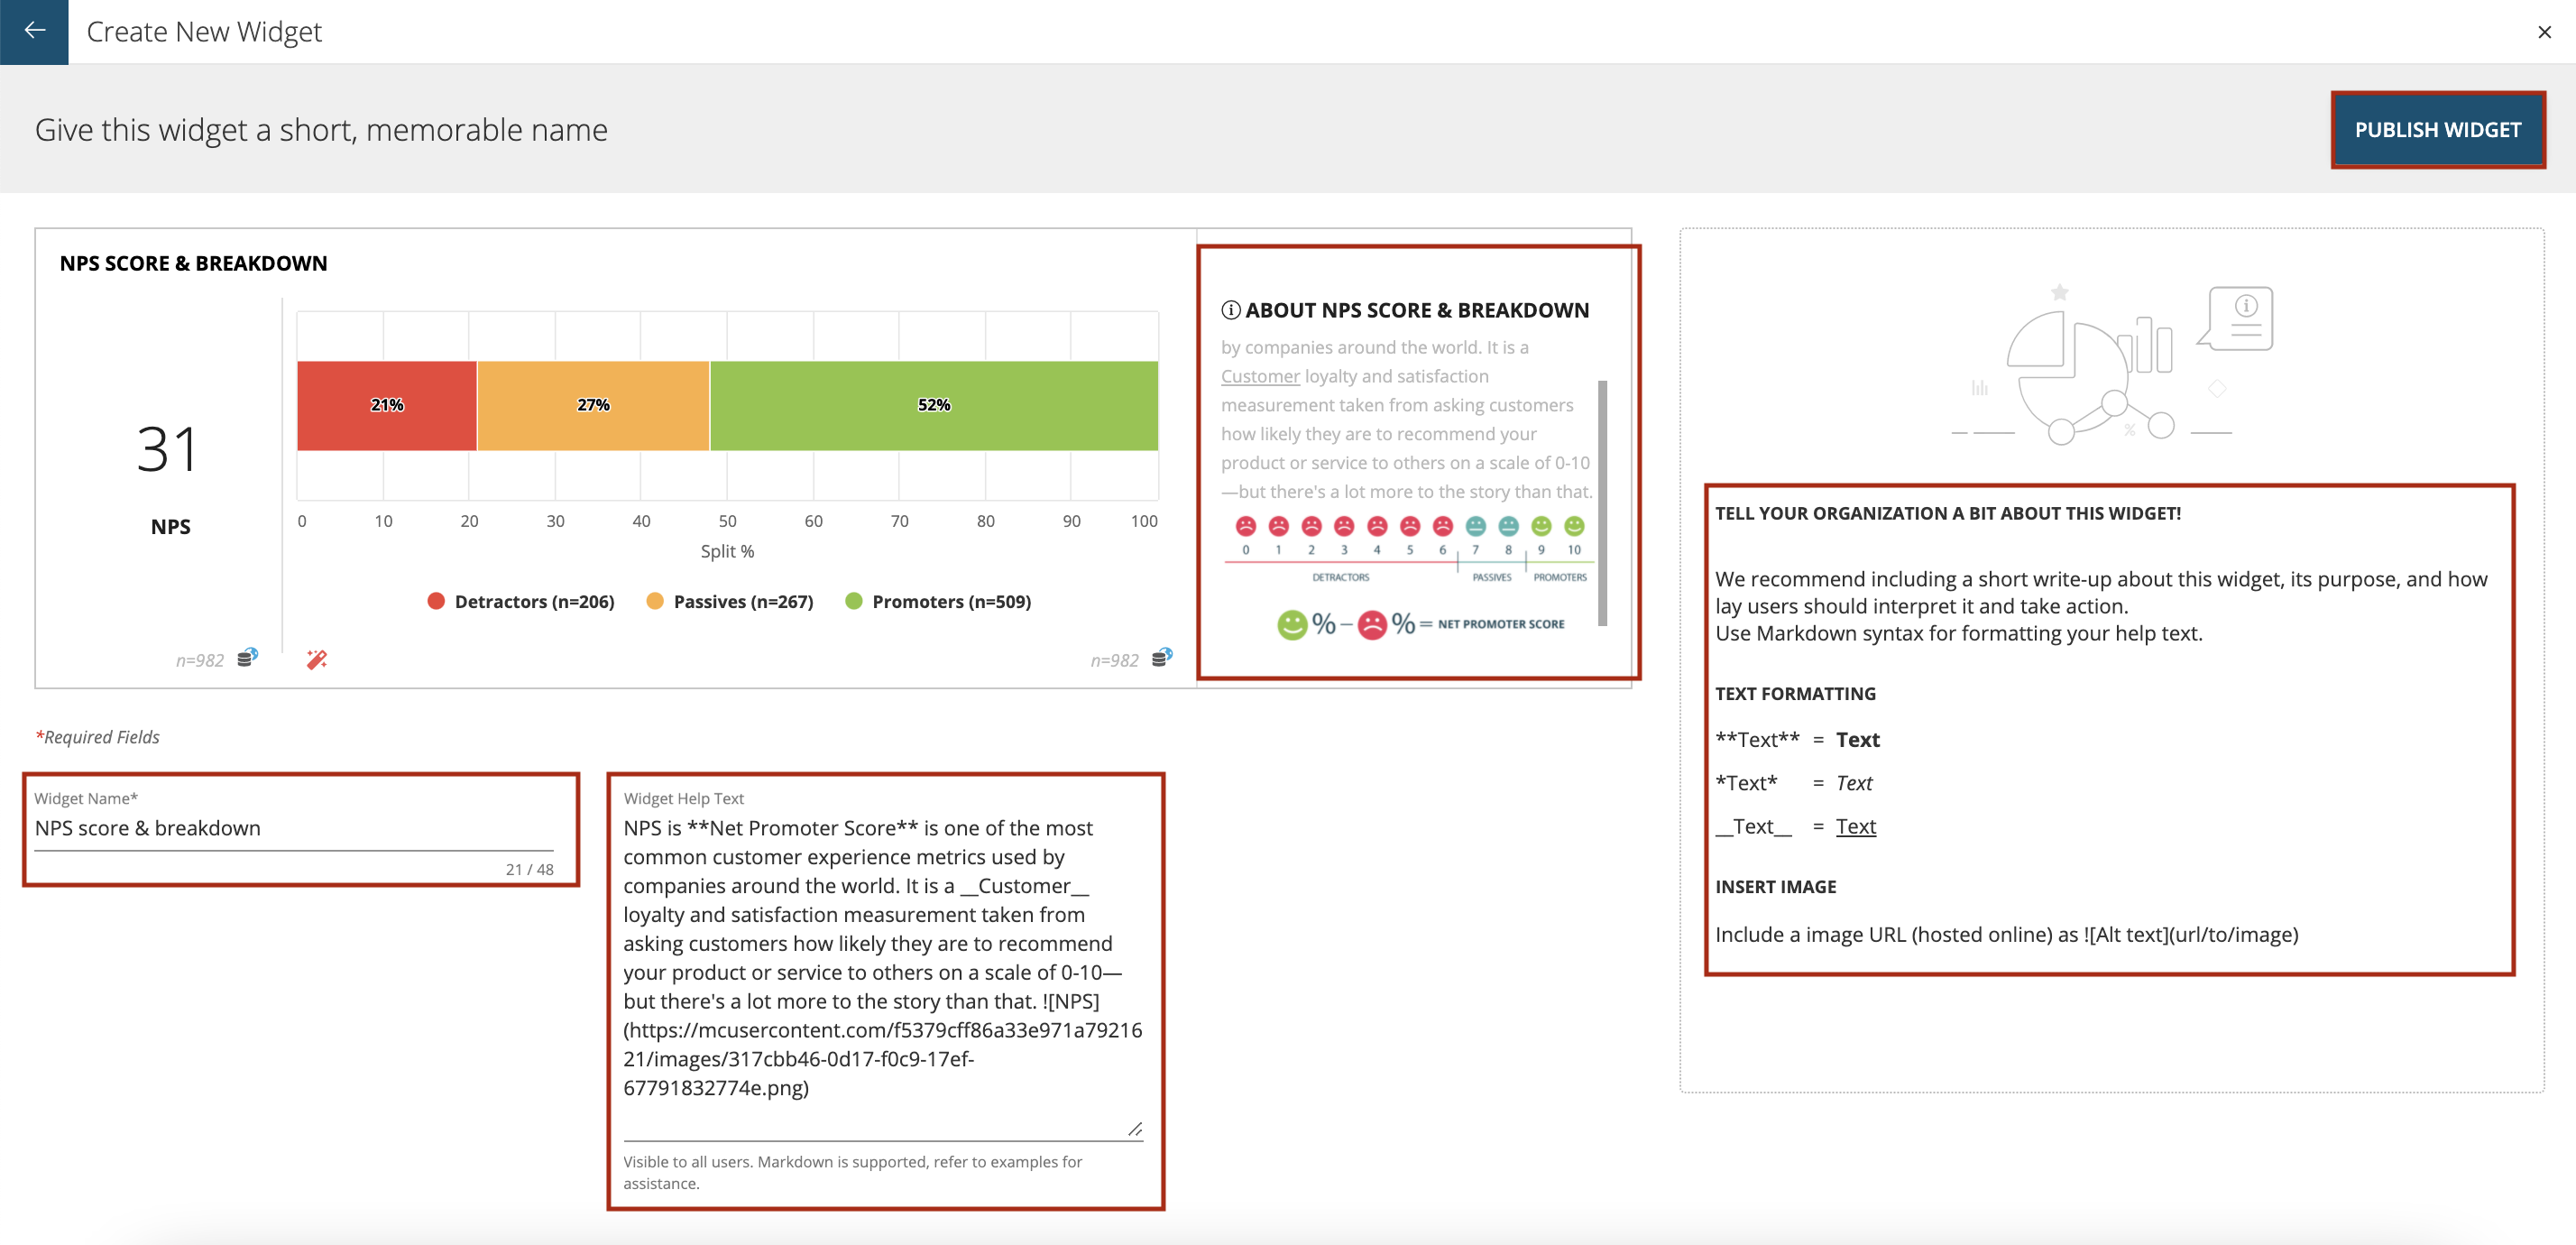The image size is (2576, 1245).
Task: Click the NPS score value 31
Action: pos(168,450)
